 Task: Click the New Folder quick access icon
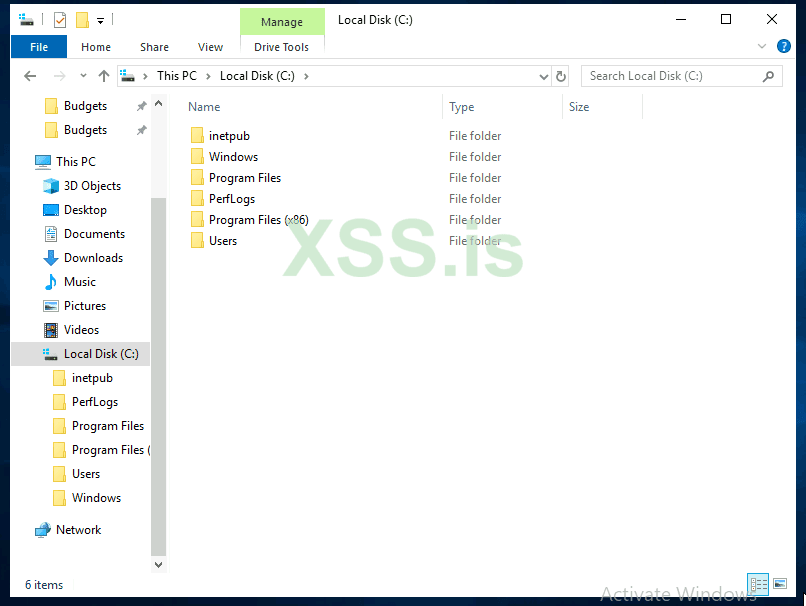82,20
